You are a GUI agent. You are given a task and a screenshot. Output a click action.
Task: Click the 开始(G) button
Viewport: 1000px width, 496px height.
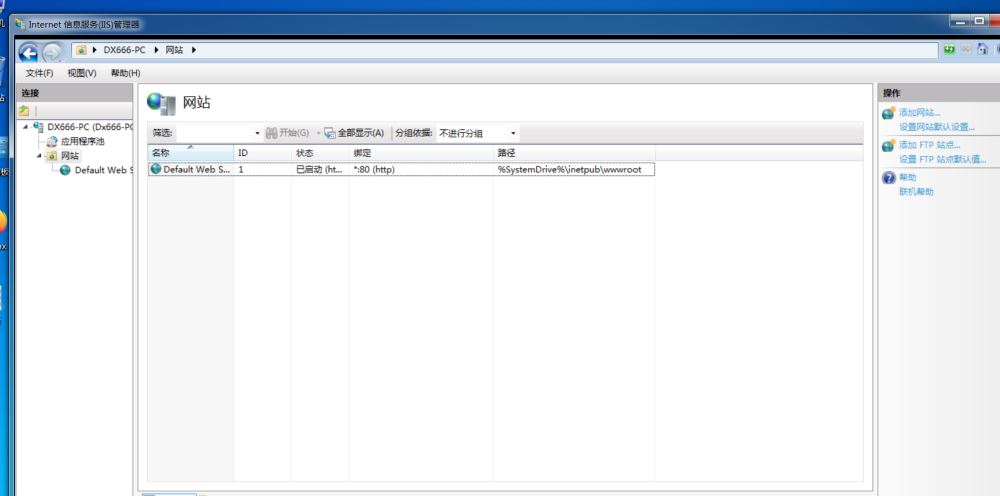(287, 133)
